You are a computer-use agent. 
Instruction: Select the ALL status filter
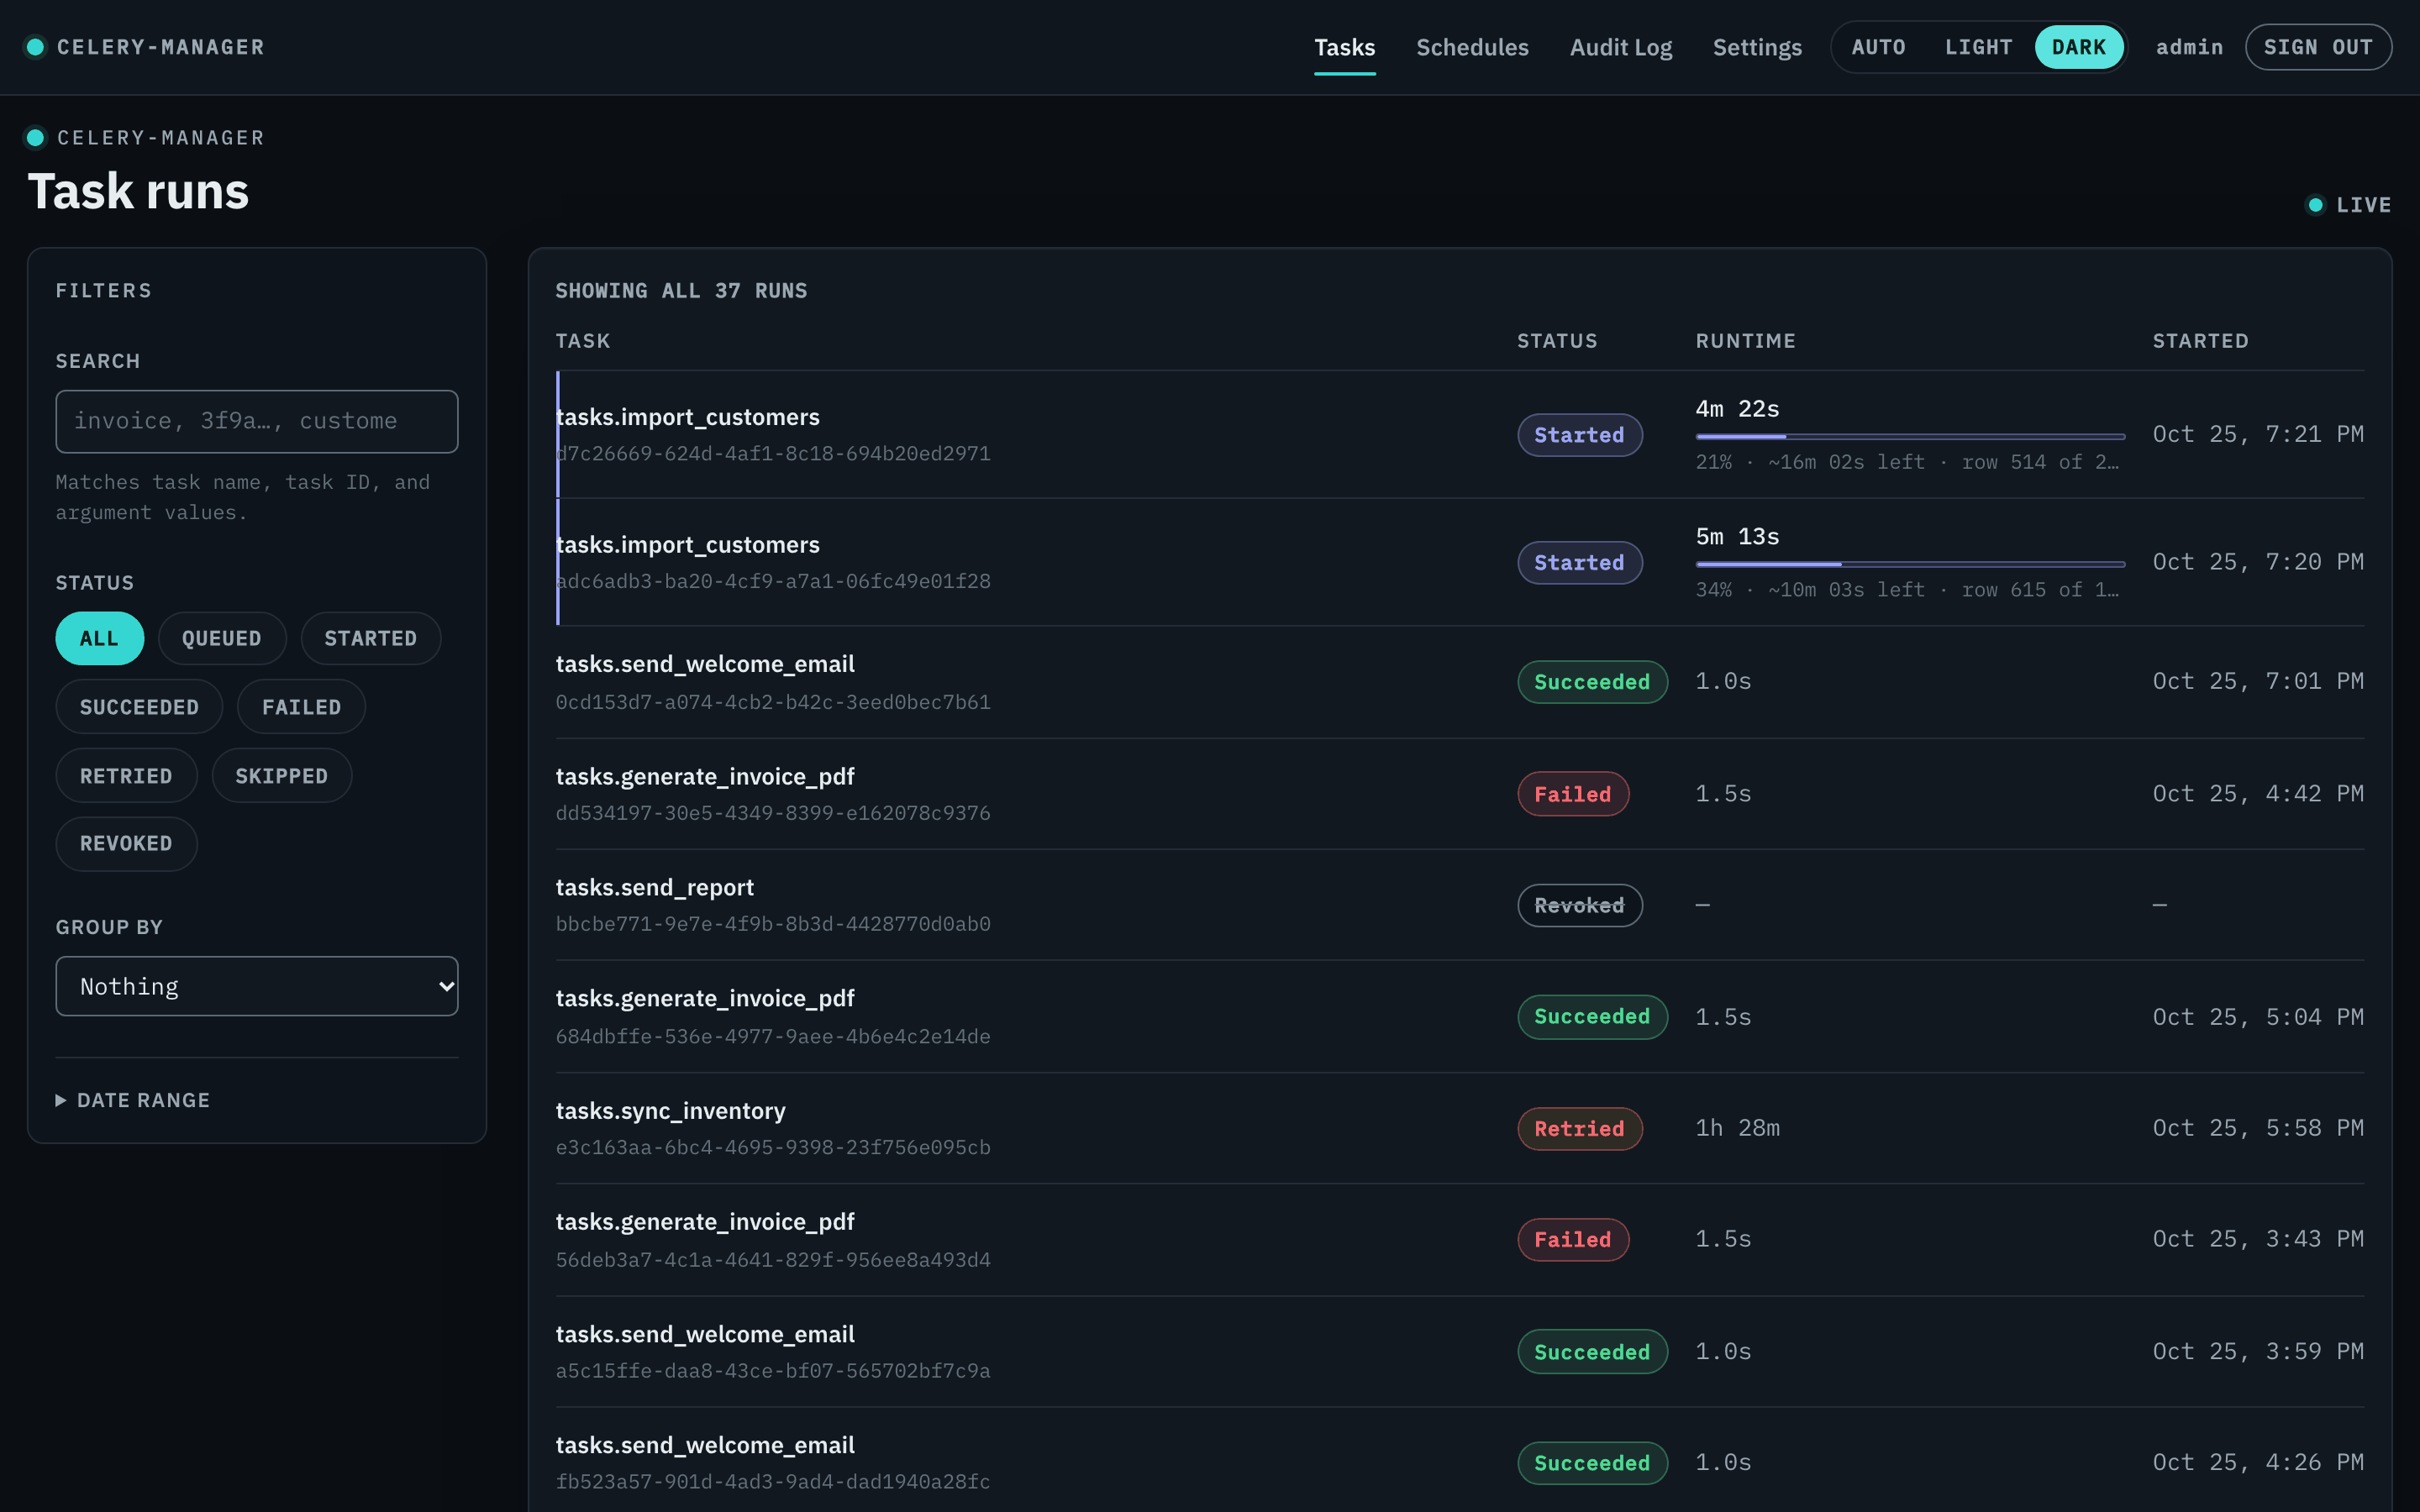point(99,638)
